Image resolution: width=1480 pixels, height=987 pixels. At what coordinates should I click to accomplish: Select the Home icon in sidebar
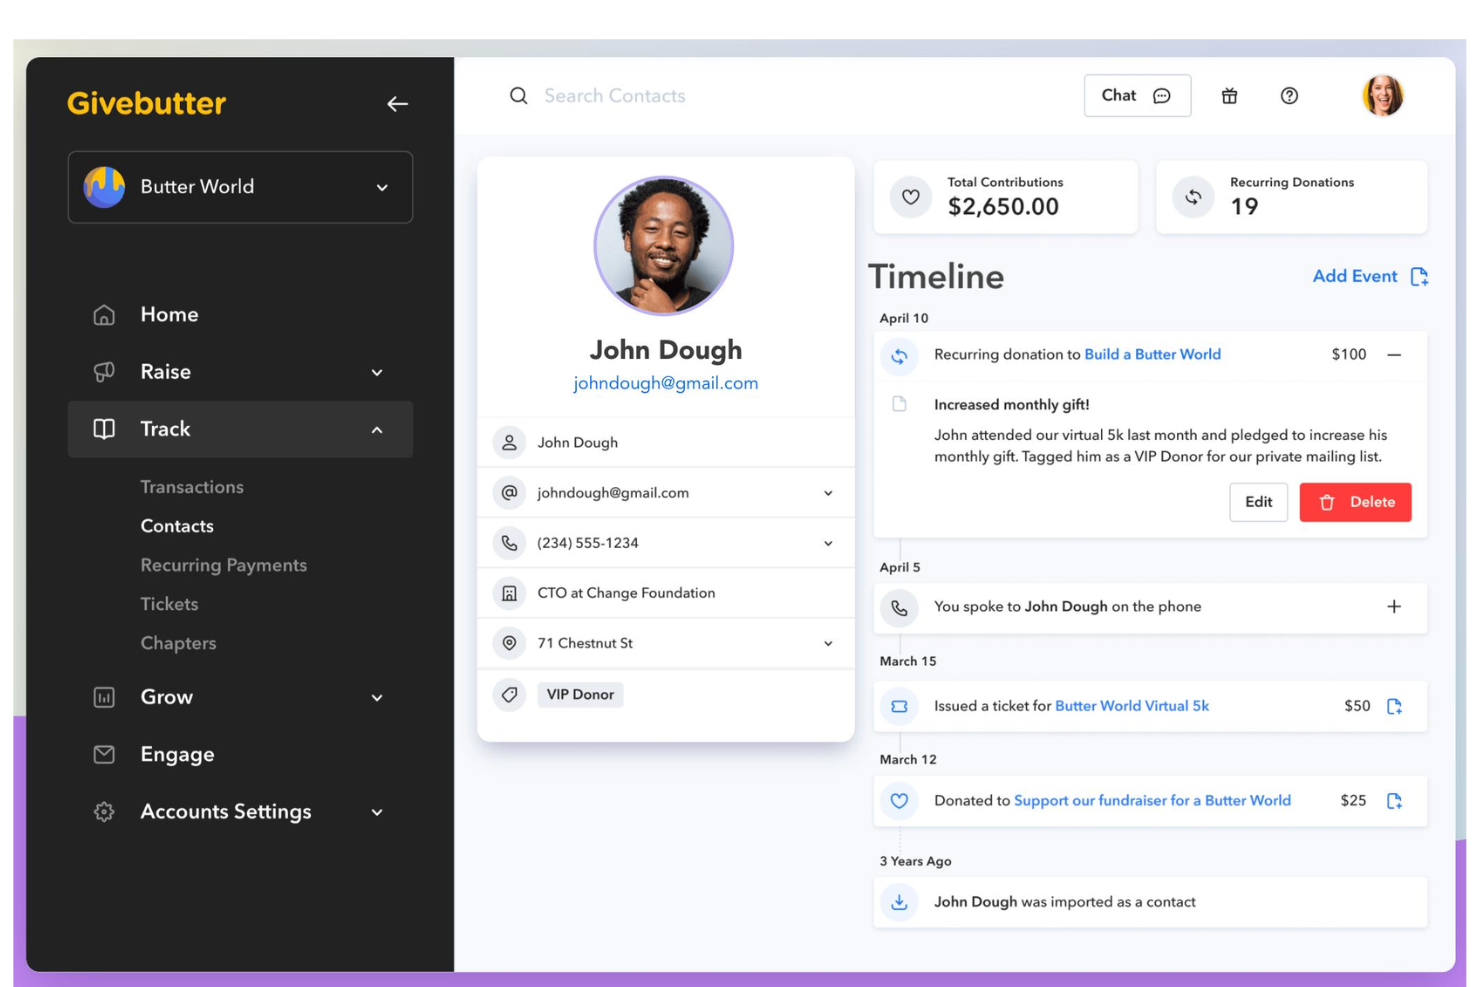(x=104, y=314)
